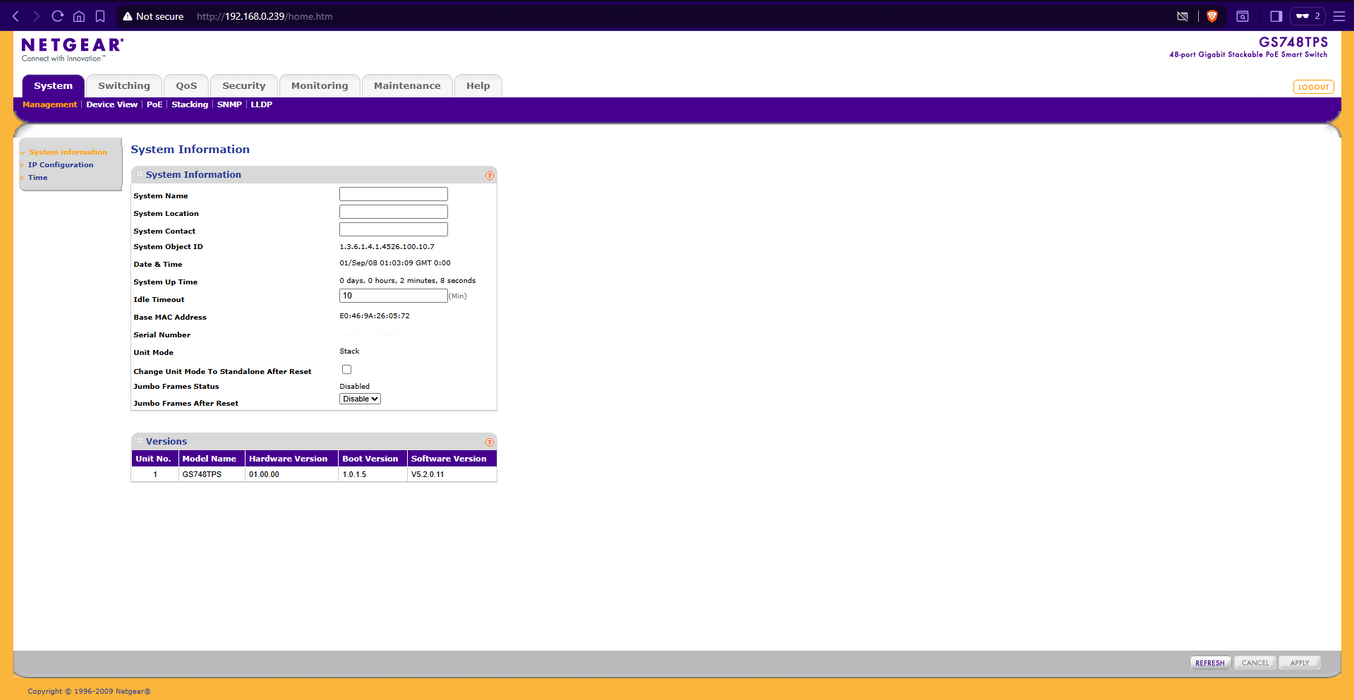The width and height of the screenshot is (1354, 700).
Task: Focus the System Name input field
Action: [x=394, y=194]
